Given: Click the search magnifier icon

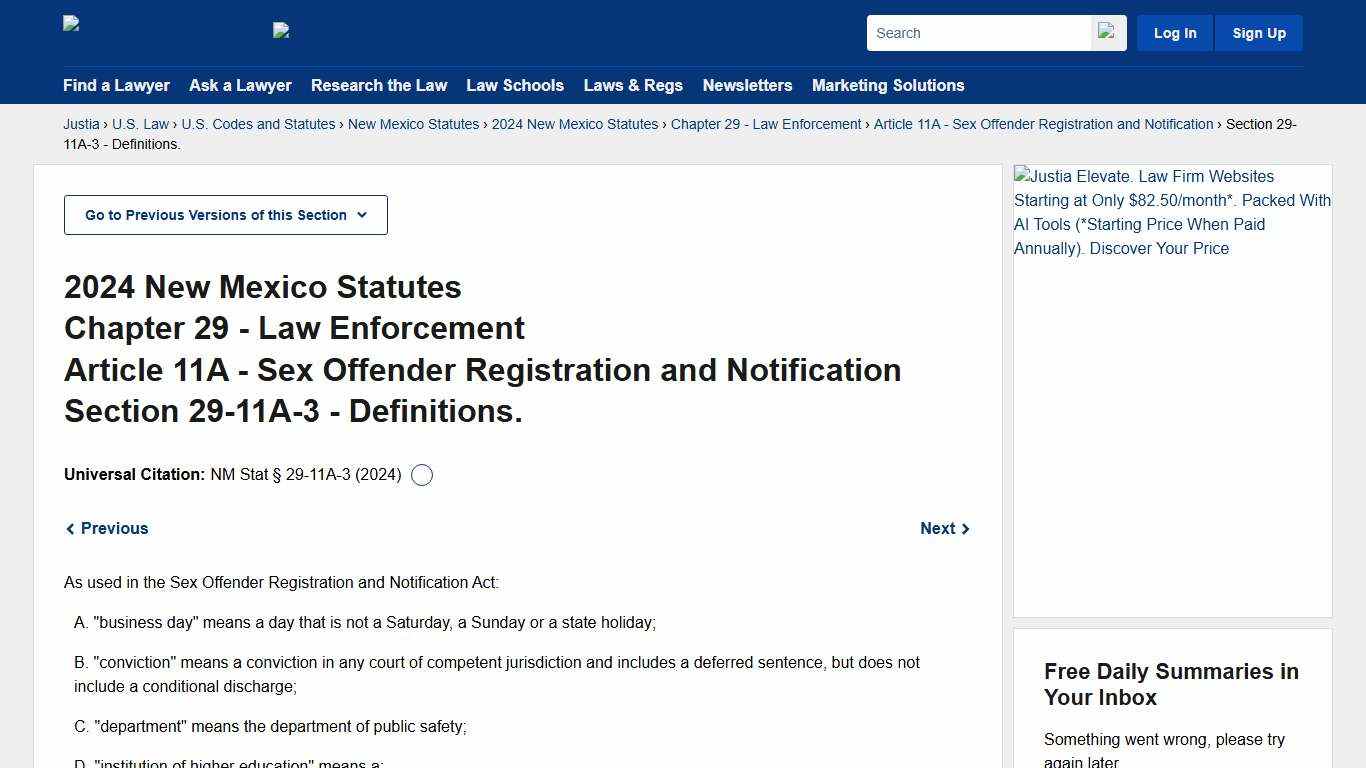Looking at the screenshot, I should [1106, 32].
